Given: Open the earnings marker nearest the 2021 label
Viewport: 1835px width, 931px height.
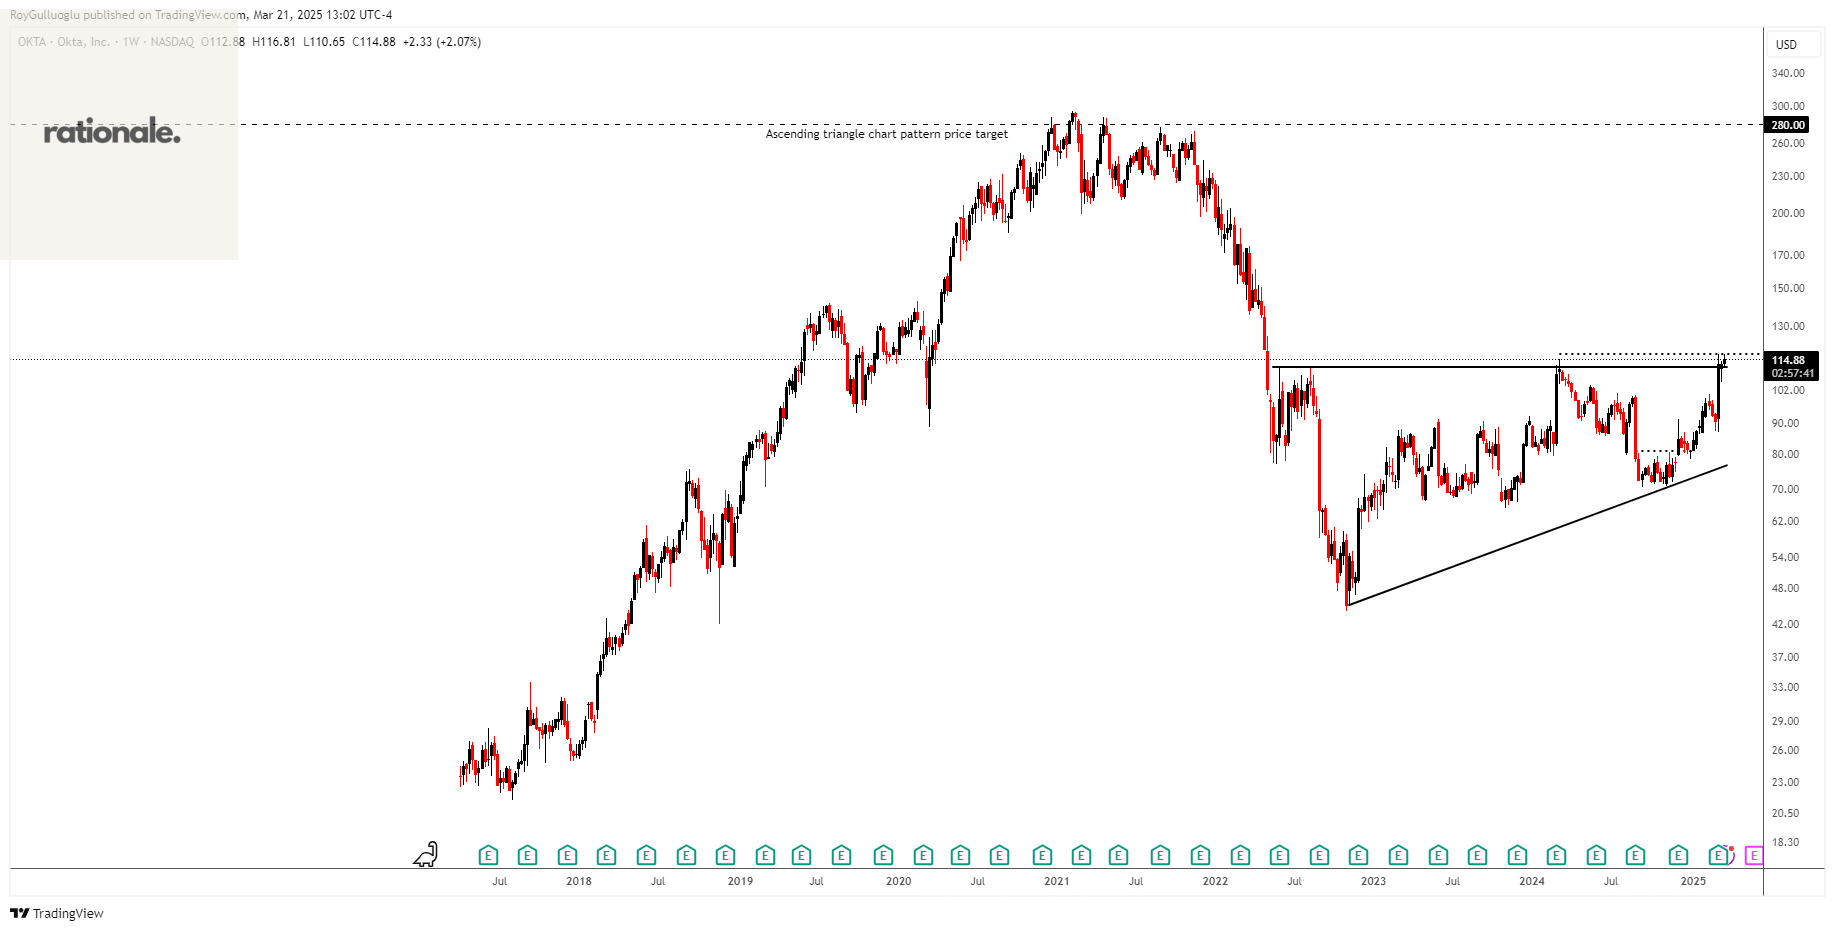Looking at the screenshot, I should [x=1042, y=855].
